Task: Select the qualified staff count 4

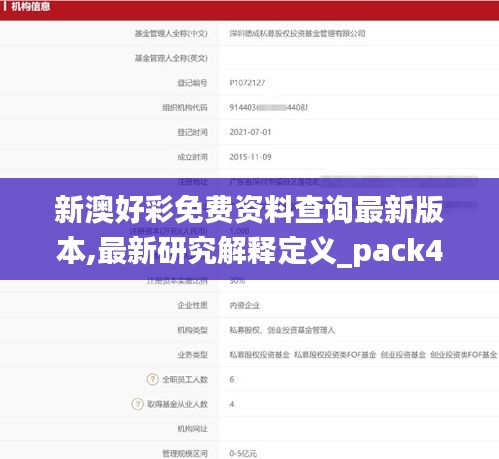Action: click(232, 404)
